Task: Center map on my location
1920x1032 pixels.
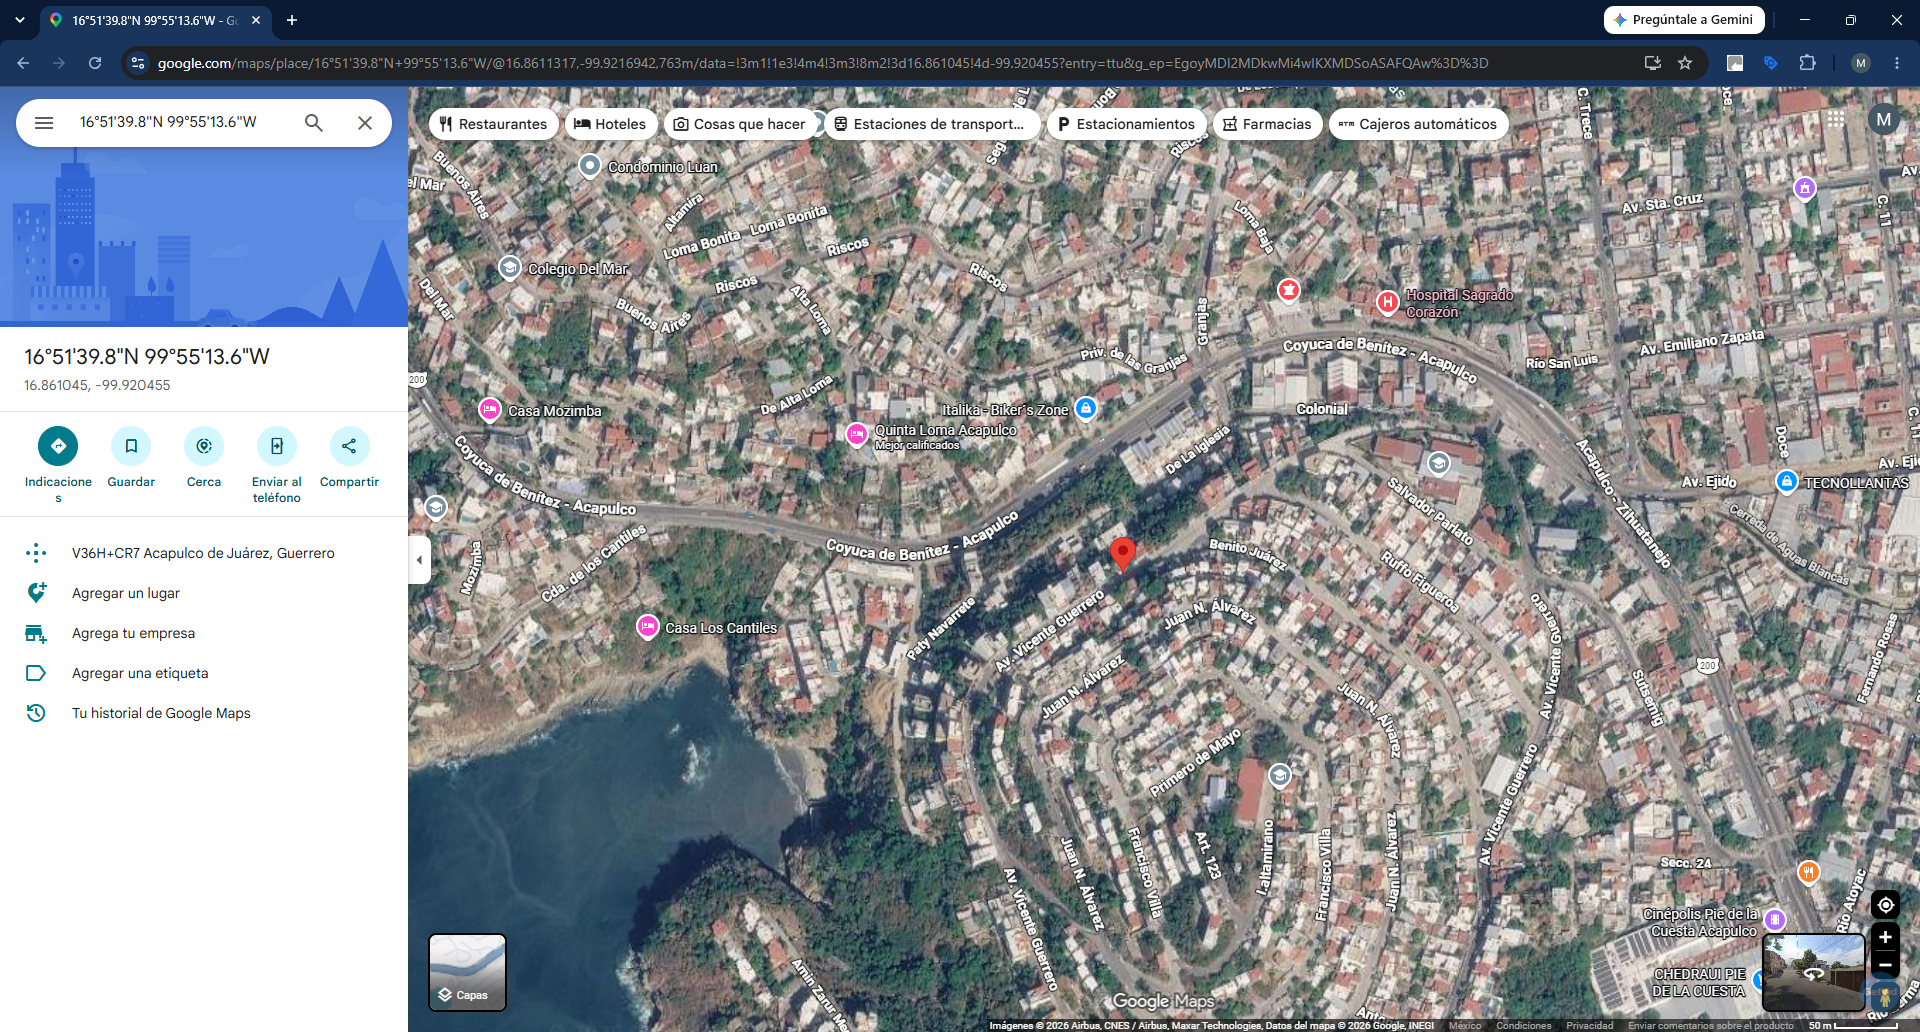Action: pyautogui.click(x=1885, y=905)
